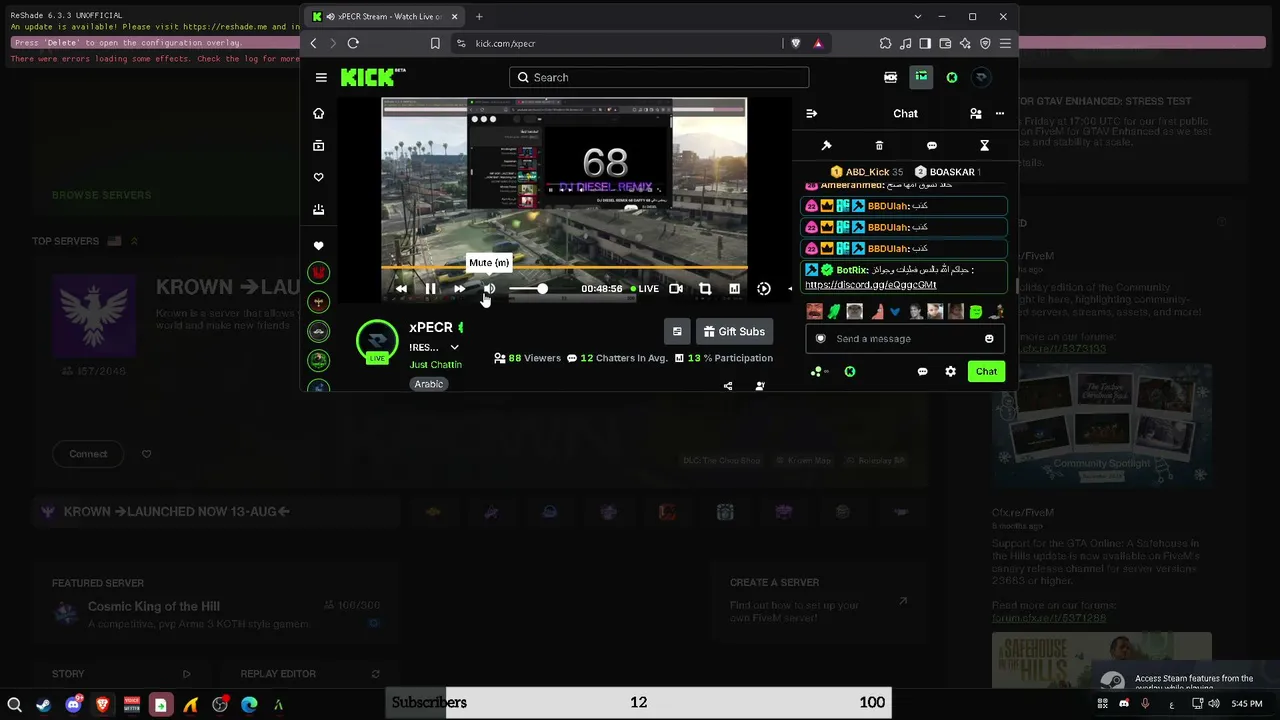Open the Kick hamburger sidebar menu
Viewport: 1280px width, 720px height.
coord(321,77)
